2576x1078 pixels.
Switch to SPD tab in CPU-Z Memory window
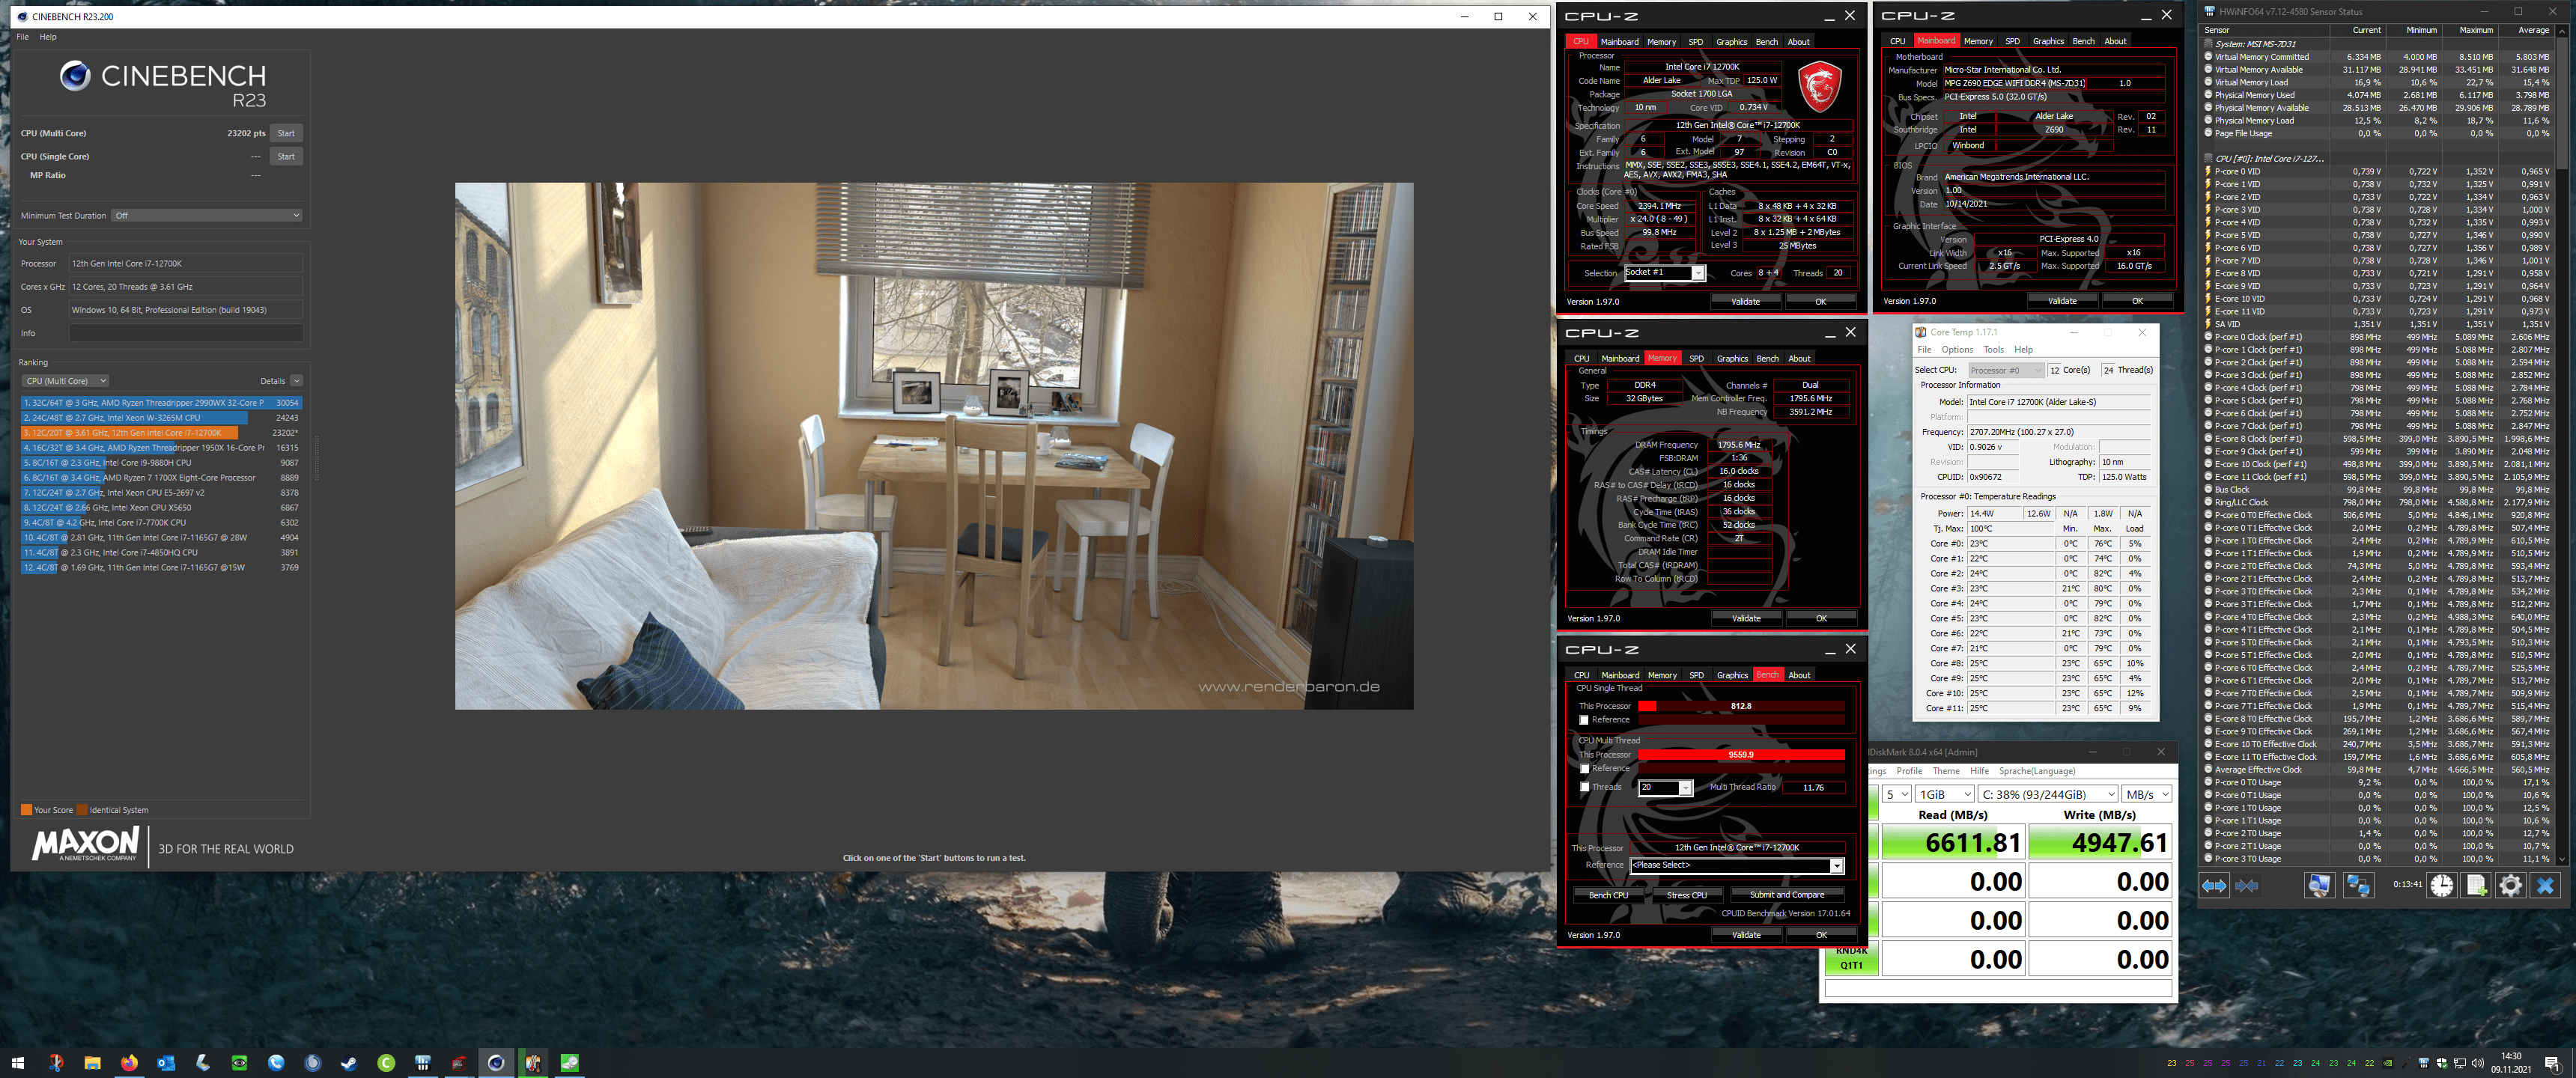click(1696, 358)
